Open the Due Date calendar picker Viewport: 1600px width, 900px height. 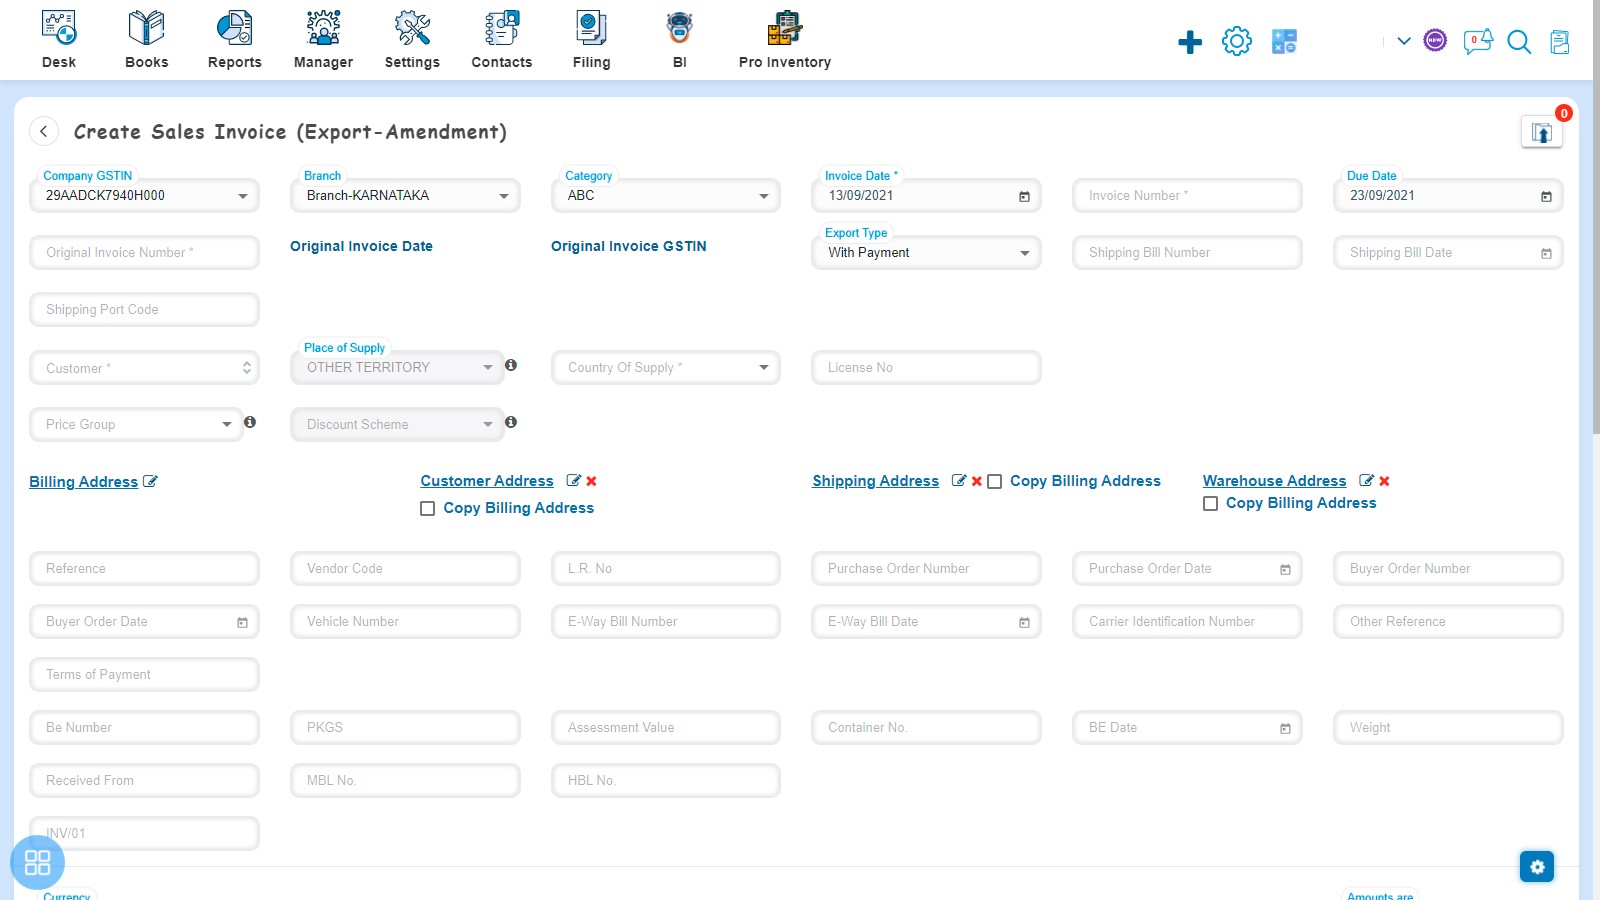pyautogui.click(x=1546, y=196)
